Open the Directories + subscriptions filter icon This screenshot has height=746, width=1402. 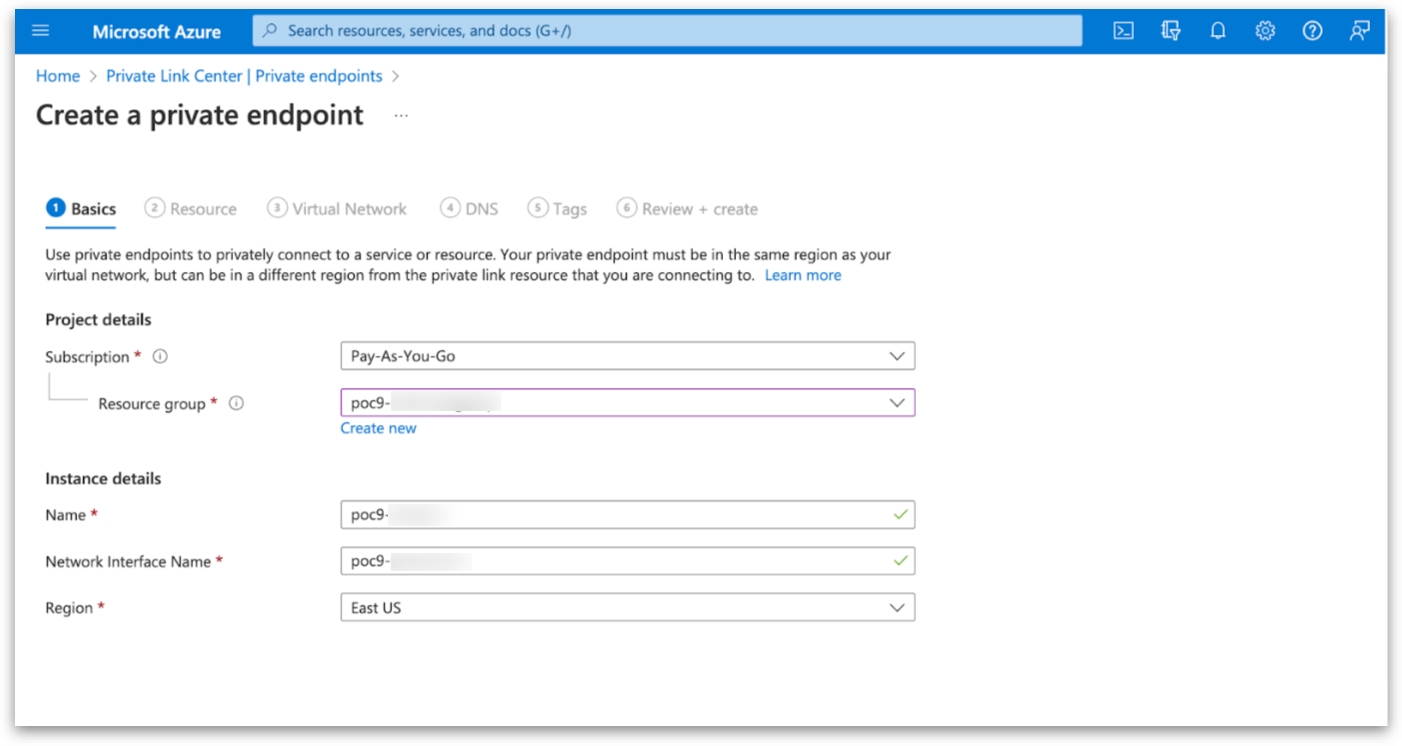click(x=1171, y=31)
